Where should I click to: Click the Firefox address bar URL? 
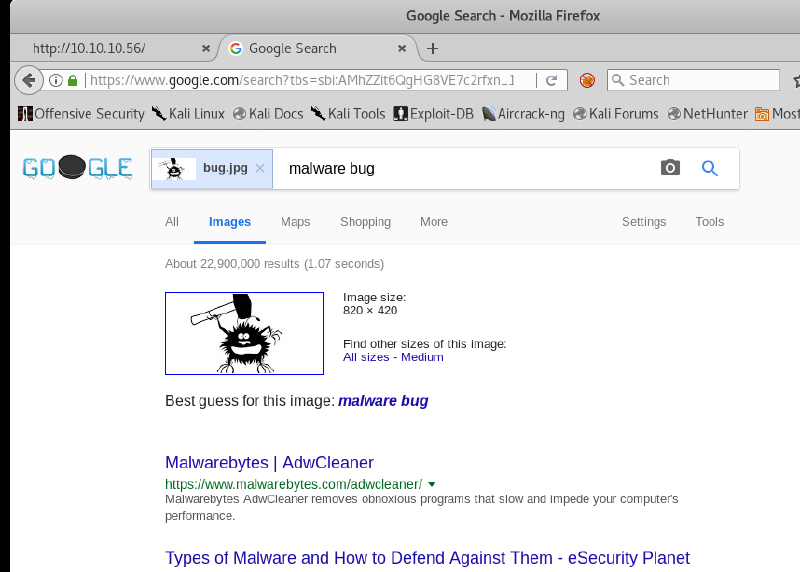click(x=302, y=80)
